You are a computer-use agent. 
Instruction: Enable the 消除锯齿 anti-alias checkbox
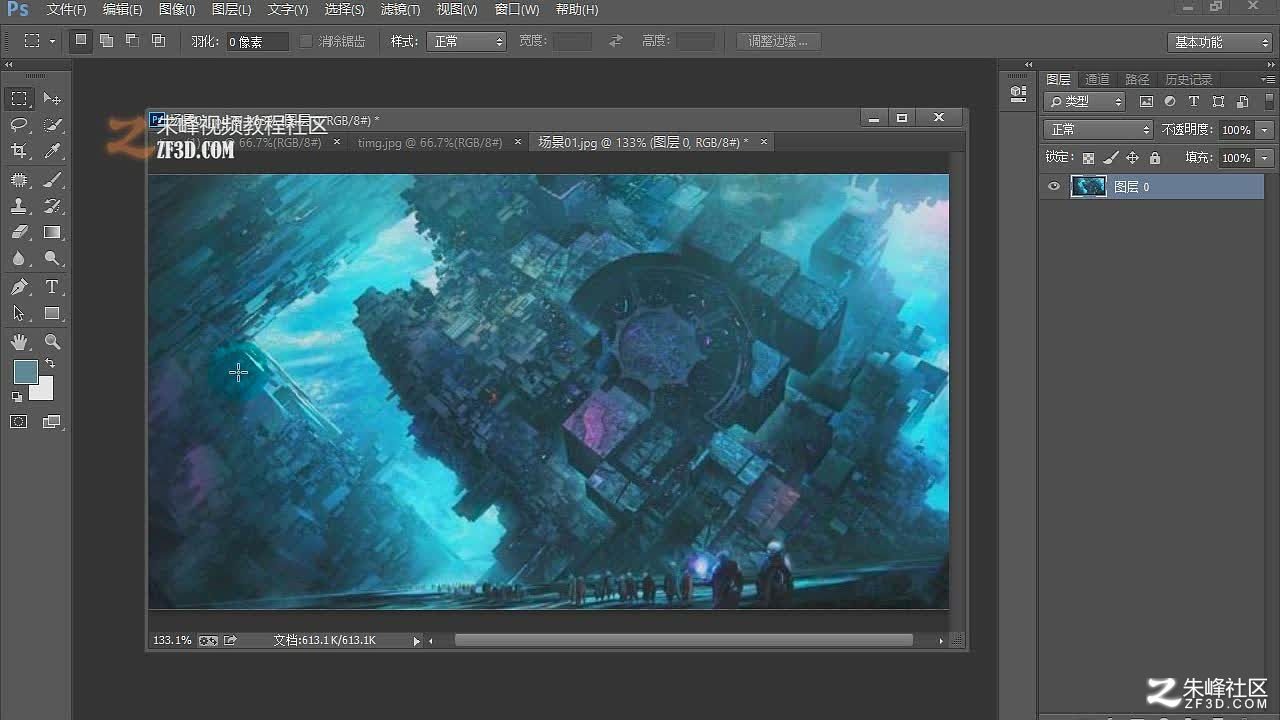(x=307, y=42)
